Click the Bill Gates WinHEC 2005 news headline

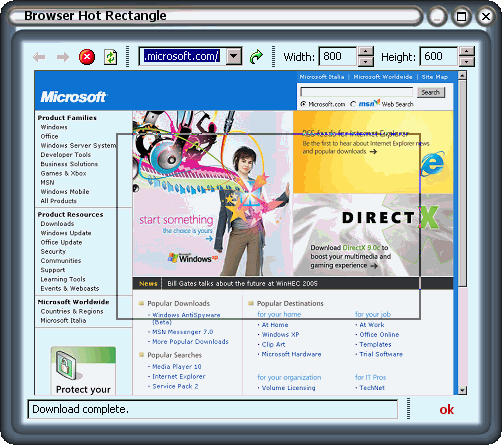[x=242, y=284]
